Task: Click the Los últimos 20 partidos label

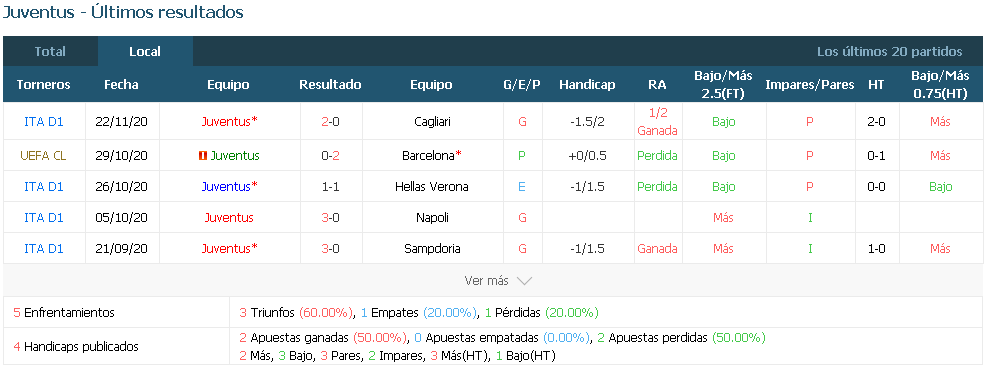Action: [x=889, y=52]
